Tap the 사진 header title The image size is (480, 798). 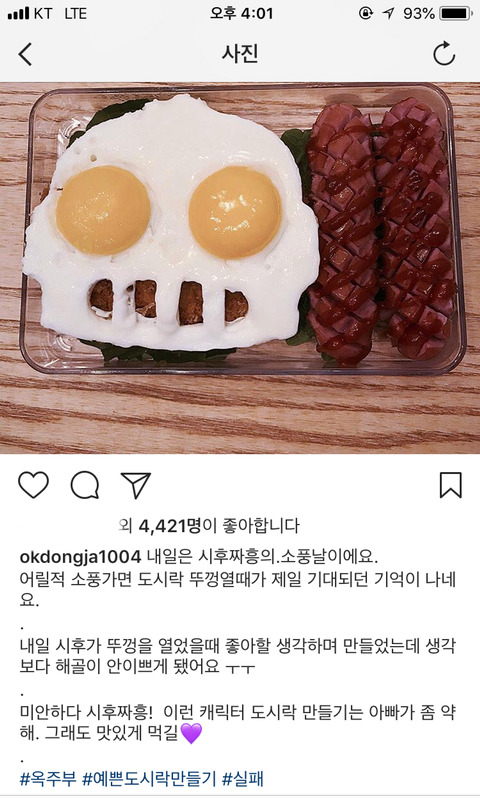coord(240,53)
